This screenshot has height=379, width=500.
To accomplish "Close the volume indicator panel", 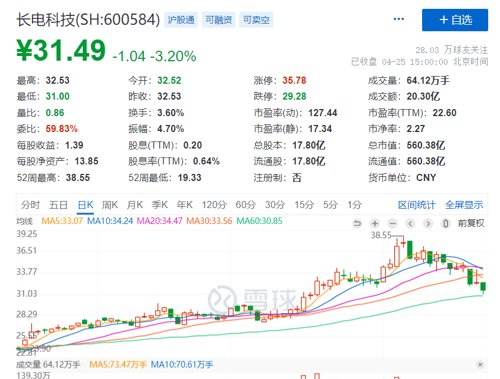I will 480,364.
